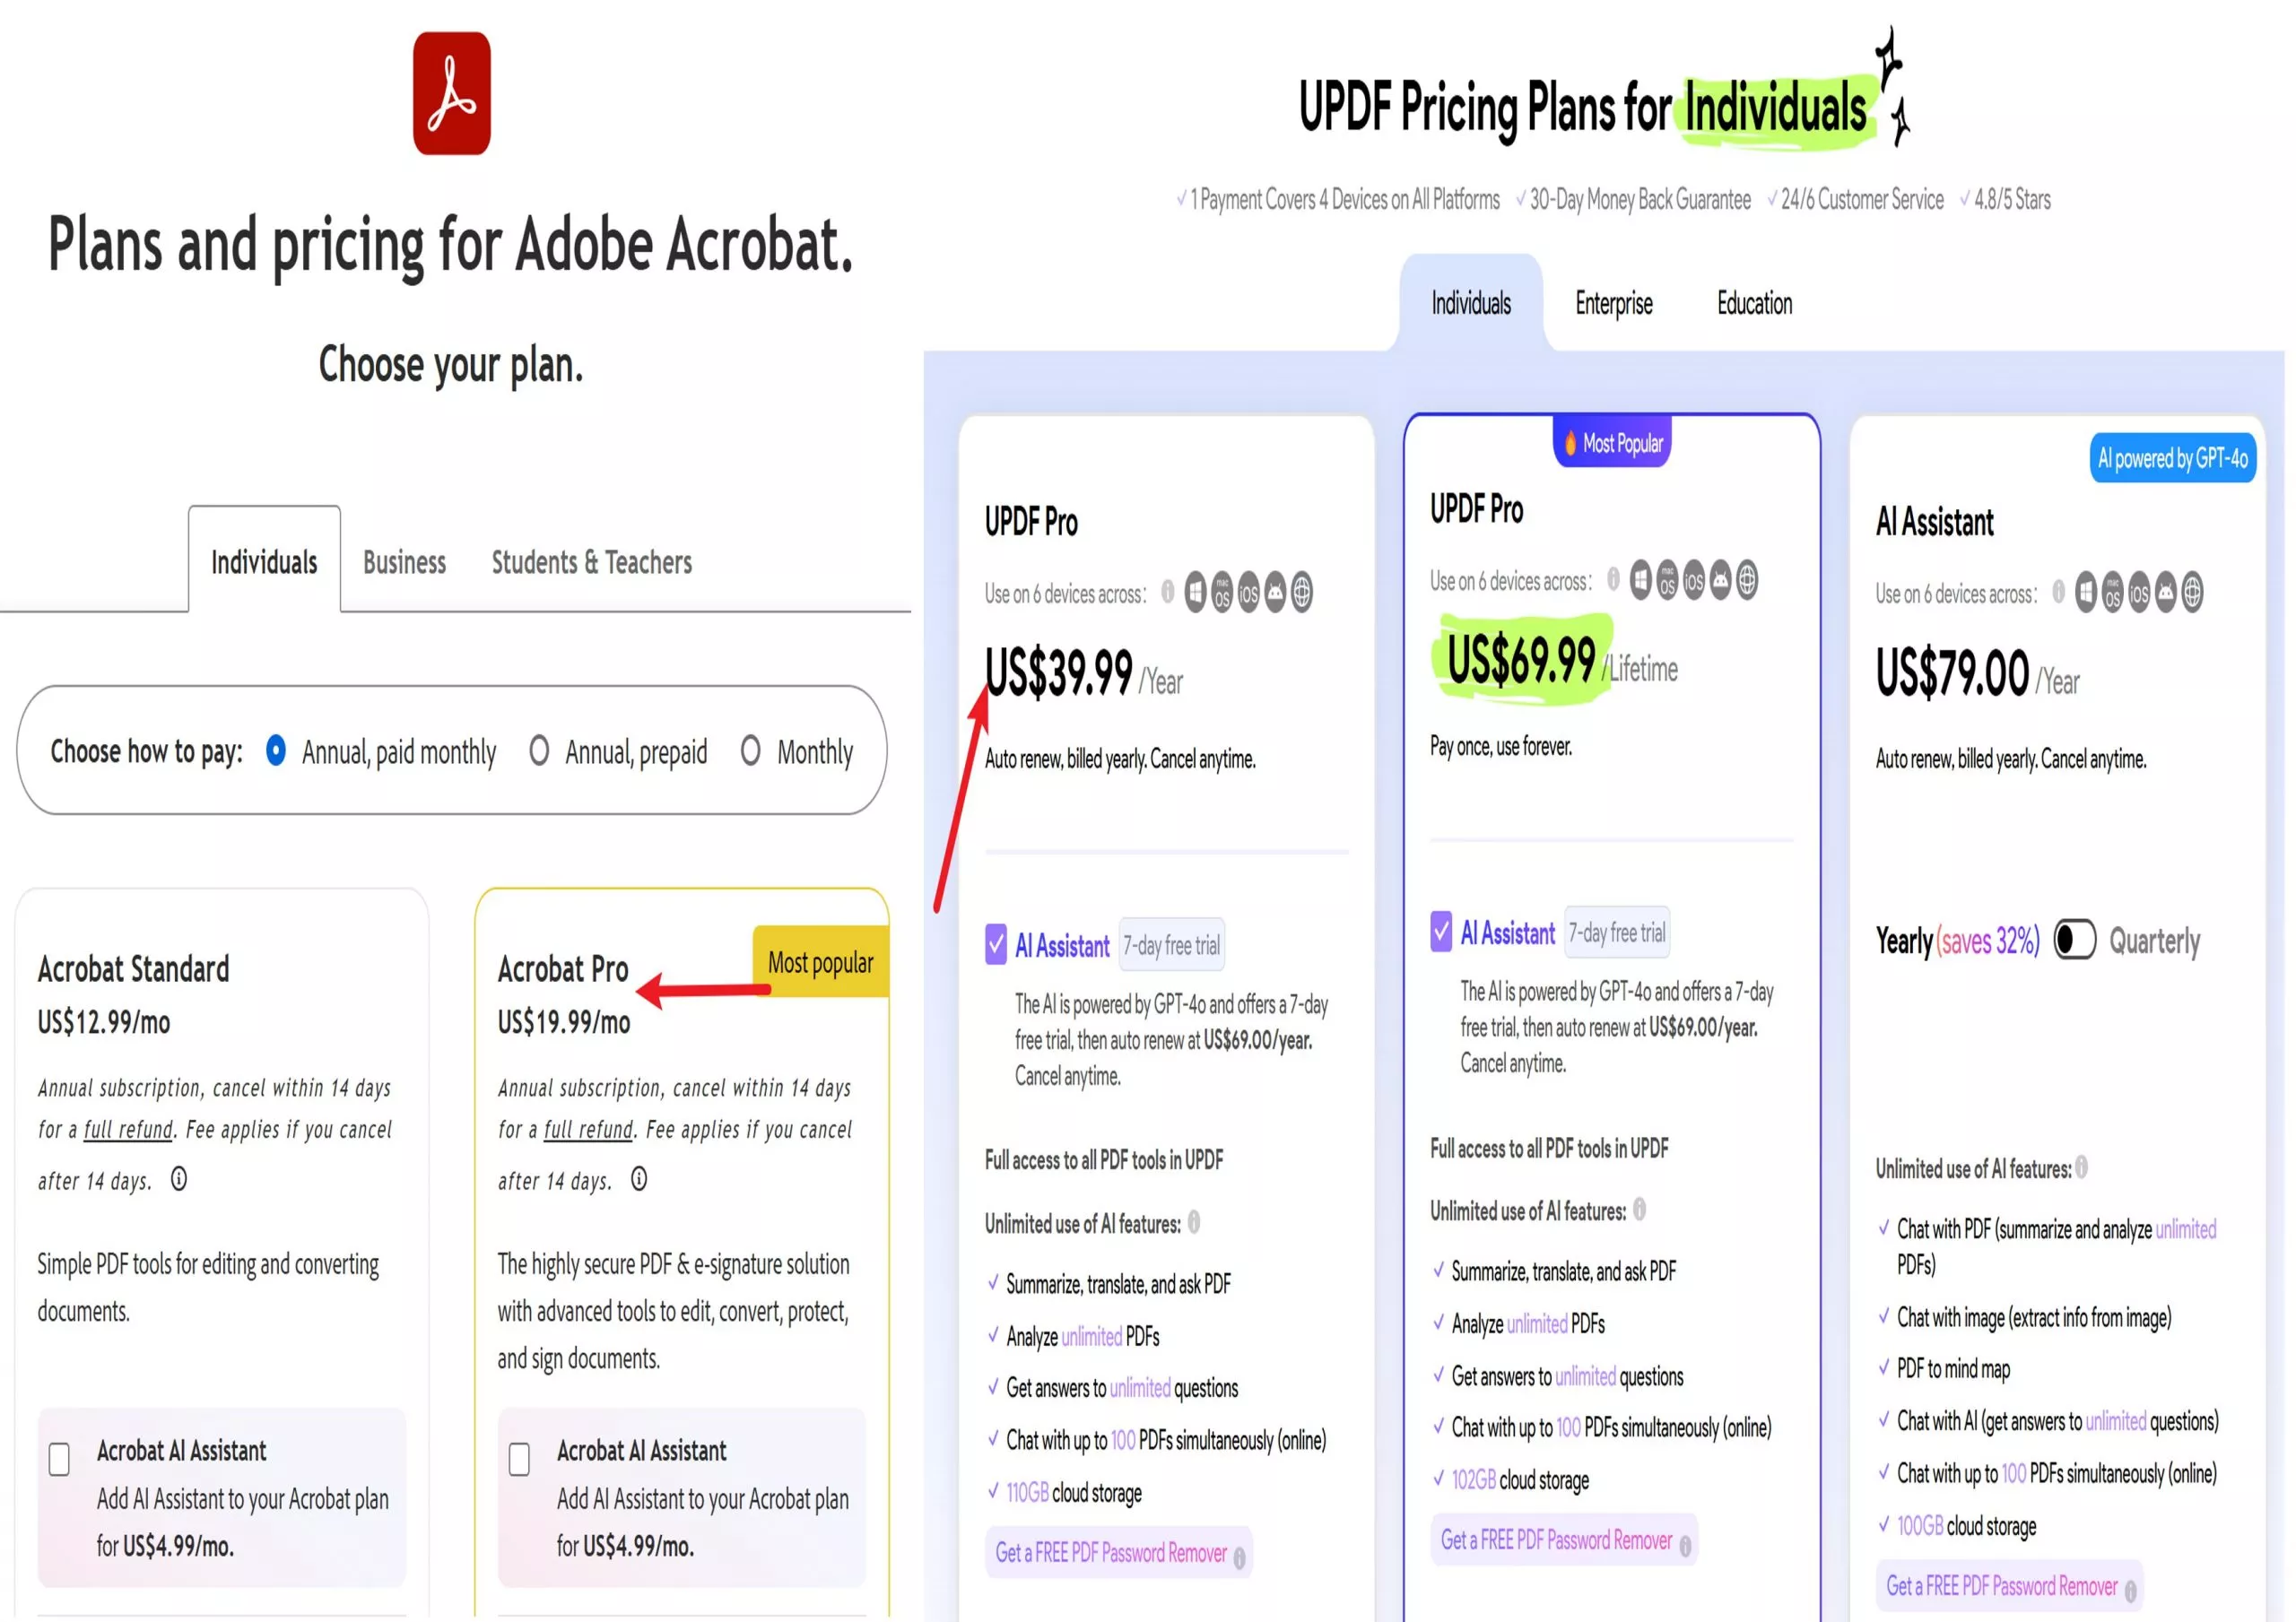The height and width of the screenshot is (1622, 2296).
Task: Click Windows platform icon in yearly UPDF Pro card
Action: (x=1195, y=592)
